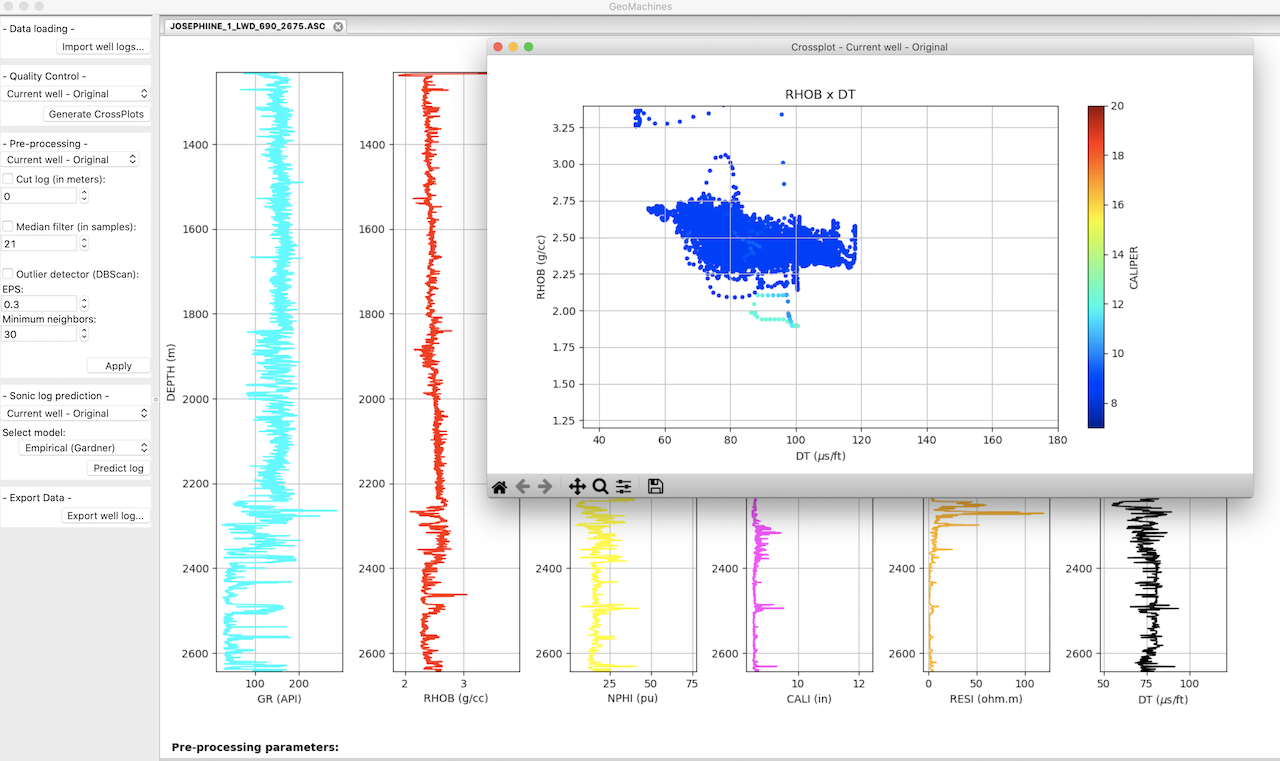
Task: Click the RHOB x DT plot title
Action: pos(820,95)
